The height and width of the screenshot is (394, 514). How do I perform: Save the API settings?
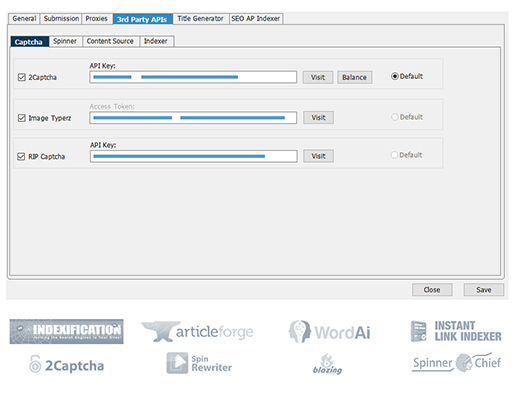tap(484, 290)
